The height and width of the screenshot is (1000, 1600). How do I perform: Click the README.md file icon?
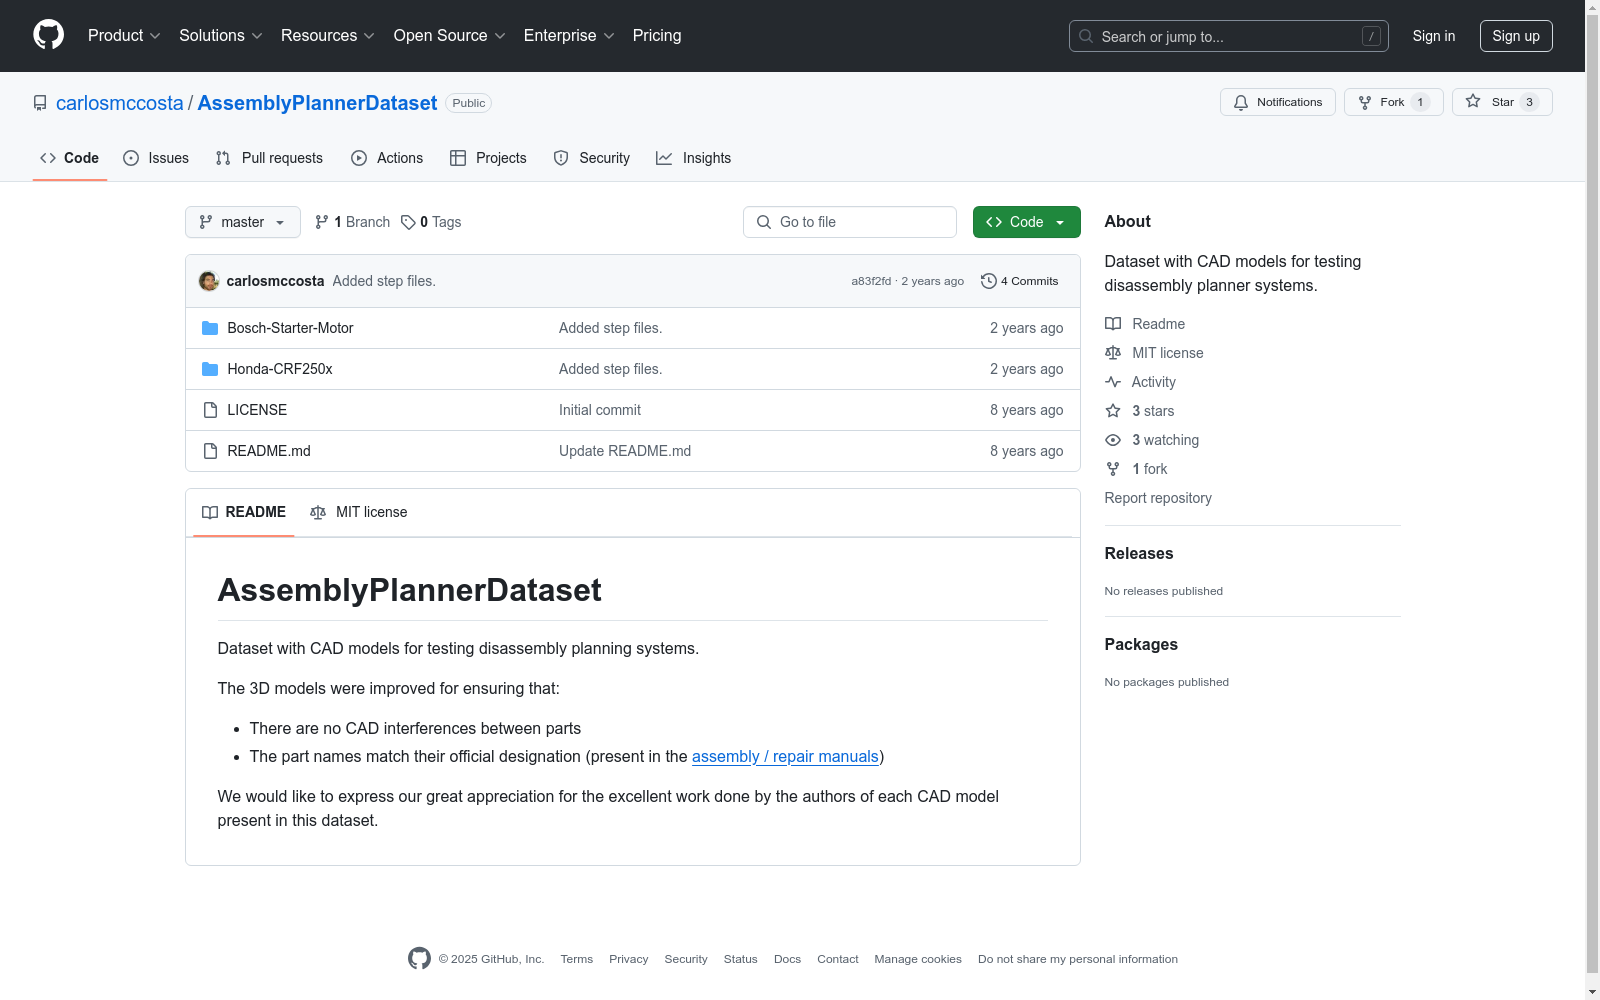click(210, 451)
